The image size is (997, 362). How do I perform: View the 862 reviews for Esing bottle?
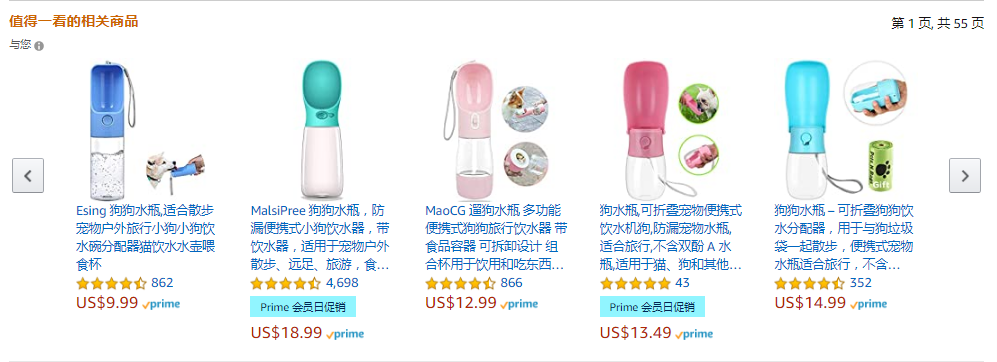pos(162,283)
